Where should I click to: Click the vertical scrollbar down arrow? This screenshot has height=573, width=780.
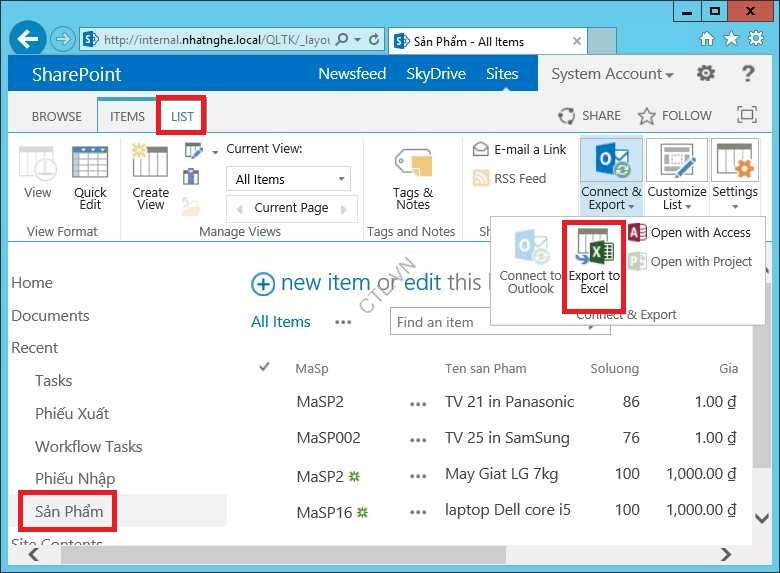click(x=762, y=518)
